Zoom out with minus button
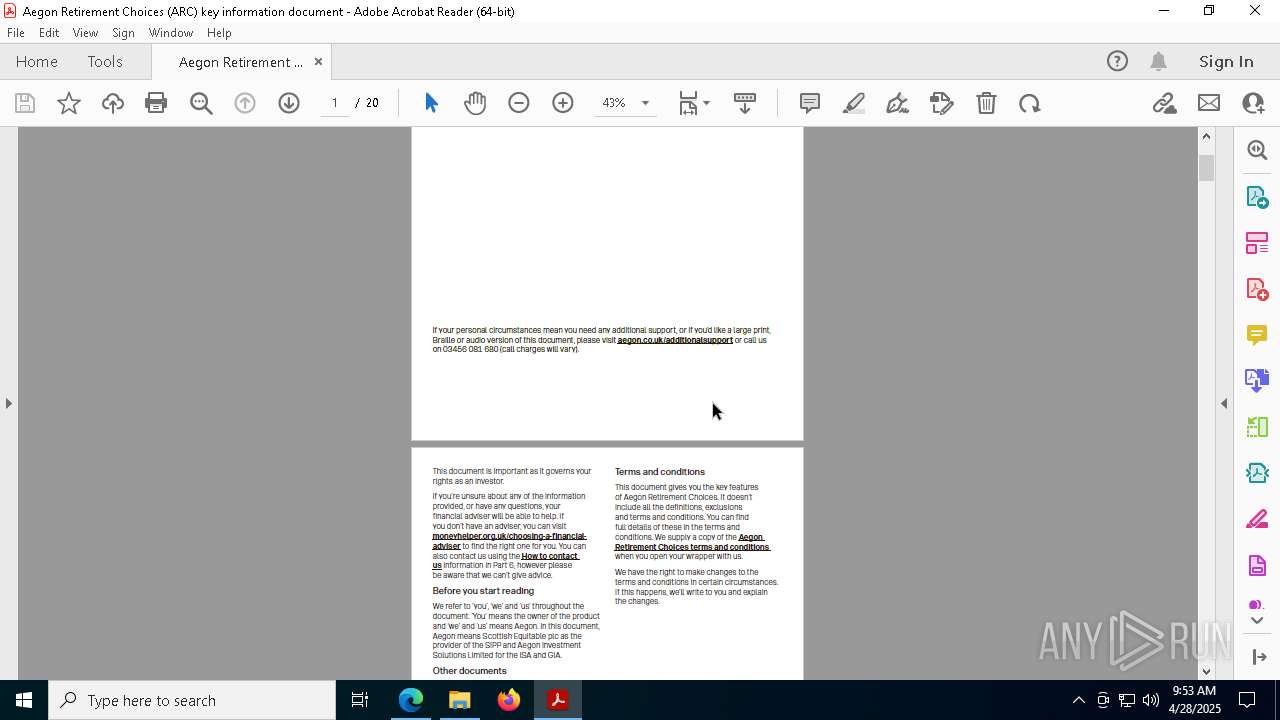The width and height of the screenshot is (1280, 720). pyautogui.click(x=519, y=103)
